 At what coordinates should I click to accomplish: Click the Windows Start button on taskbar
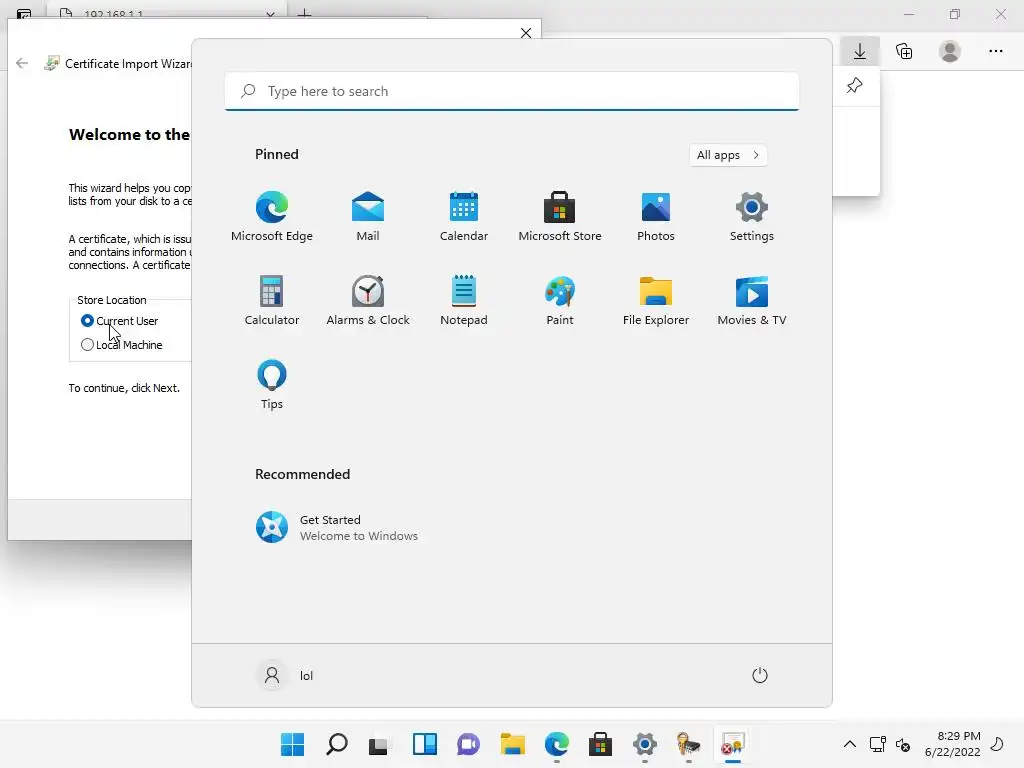(293, 744)
